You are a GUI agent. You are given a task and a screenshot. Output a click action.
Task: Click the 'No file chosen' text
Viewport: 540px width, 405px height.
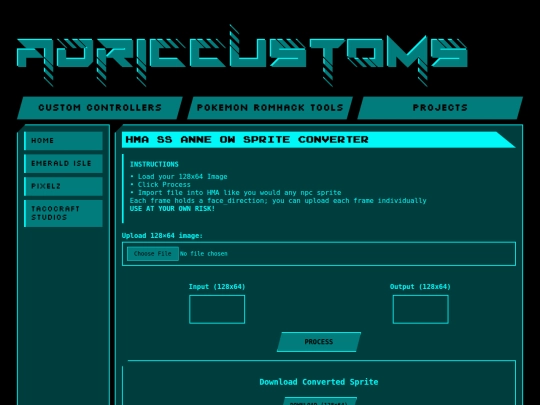tap(204, 254)
